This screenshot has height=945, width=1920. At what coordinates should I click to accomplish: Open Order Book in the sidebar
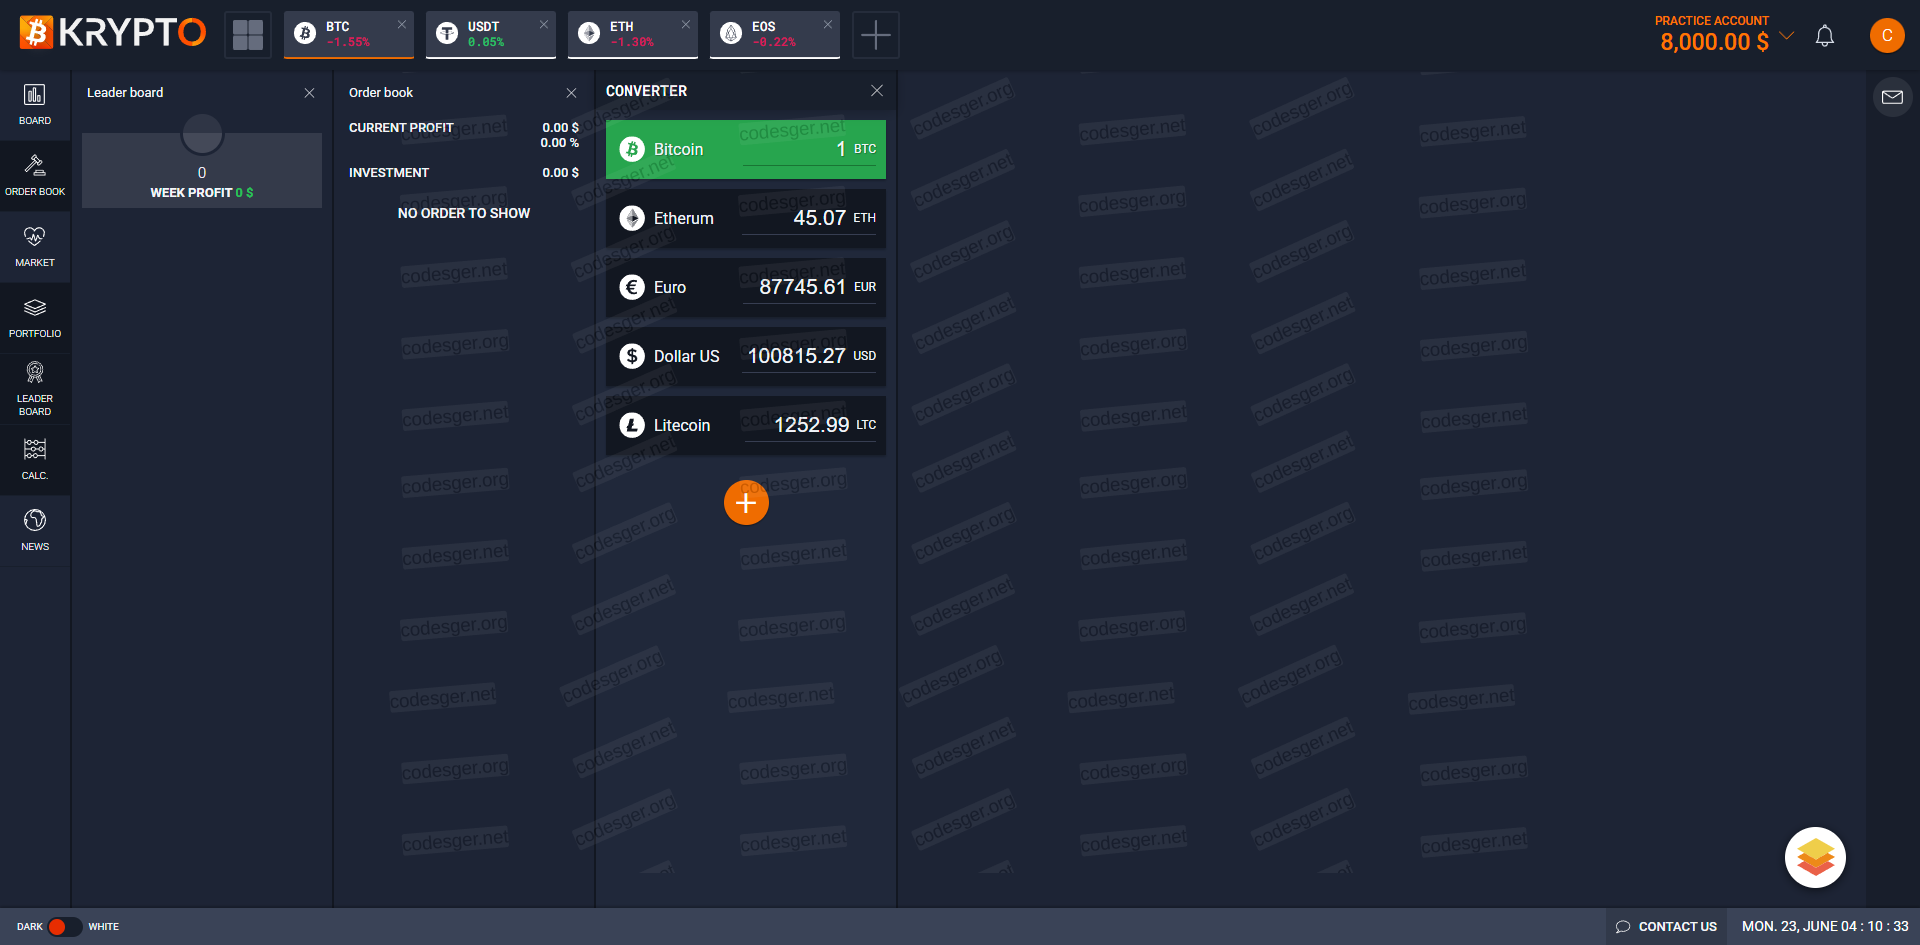(x=35, y=176)
